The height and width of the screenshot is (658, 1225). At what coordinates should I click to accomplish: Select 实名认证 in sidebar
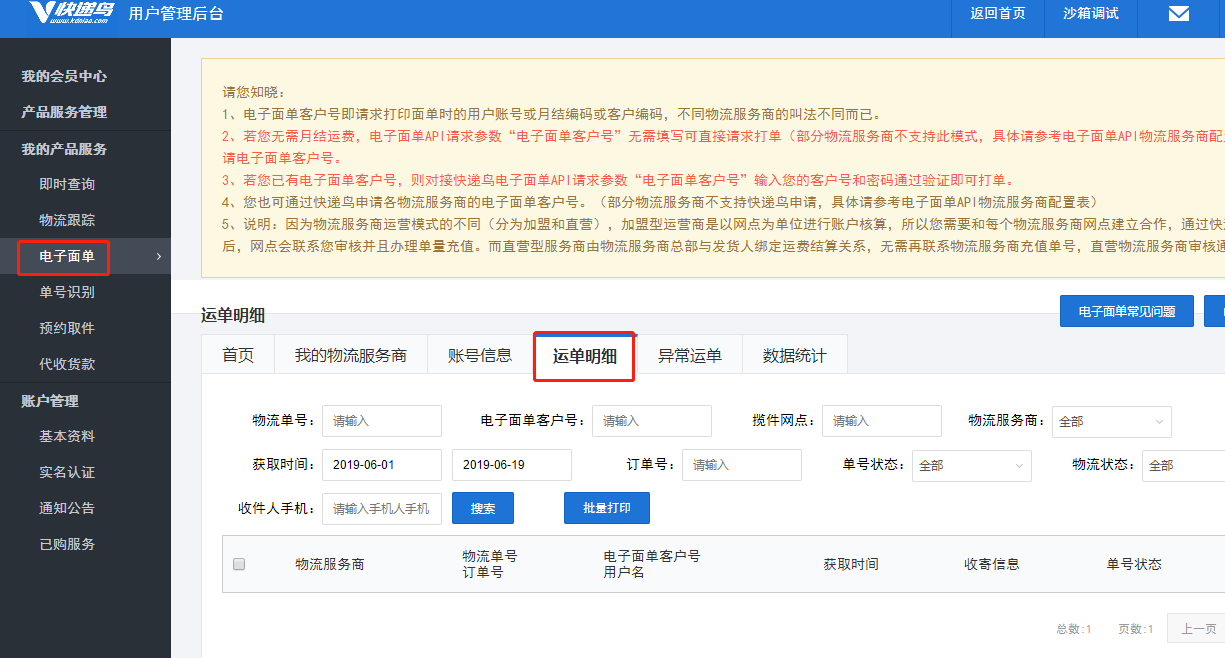pyautogui.click(x=67, y=472)
